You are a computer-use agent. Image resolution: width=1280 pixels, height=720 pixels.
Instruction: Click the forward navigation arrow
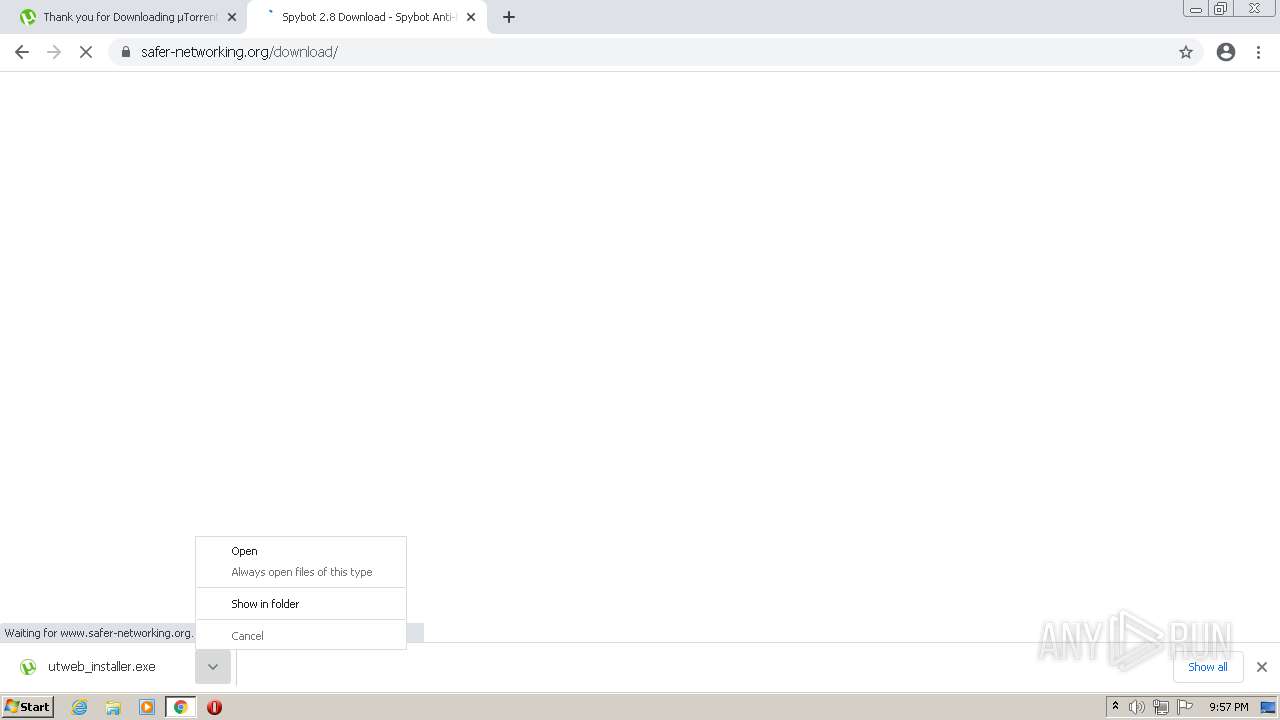[x=54, y=52]
